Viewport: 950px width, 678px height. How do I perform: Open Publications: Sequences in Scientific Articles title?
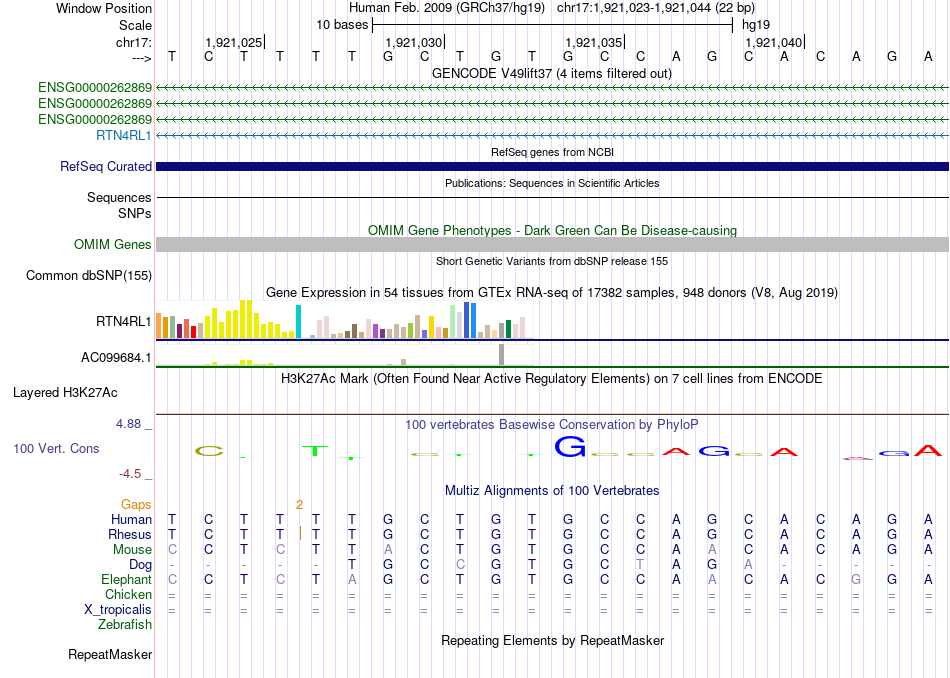click(552, 183)
